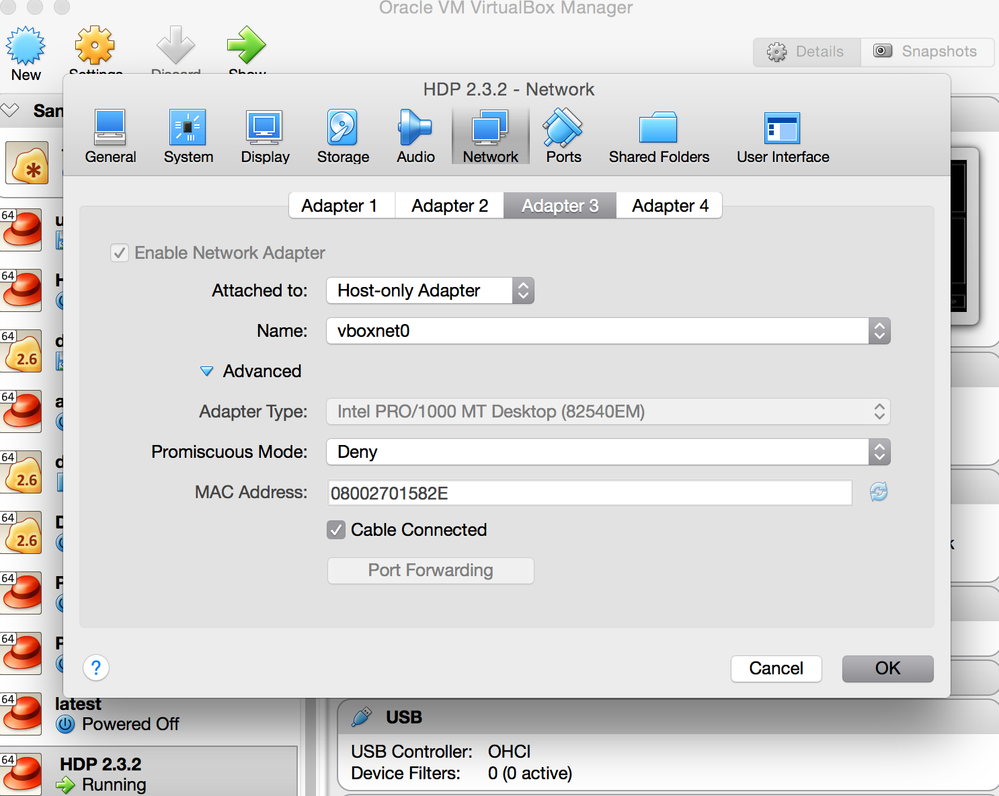Click the USB section plug icon
This screenshot has height=796, width=999.
[361, 716]
